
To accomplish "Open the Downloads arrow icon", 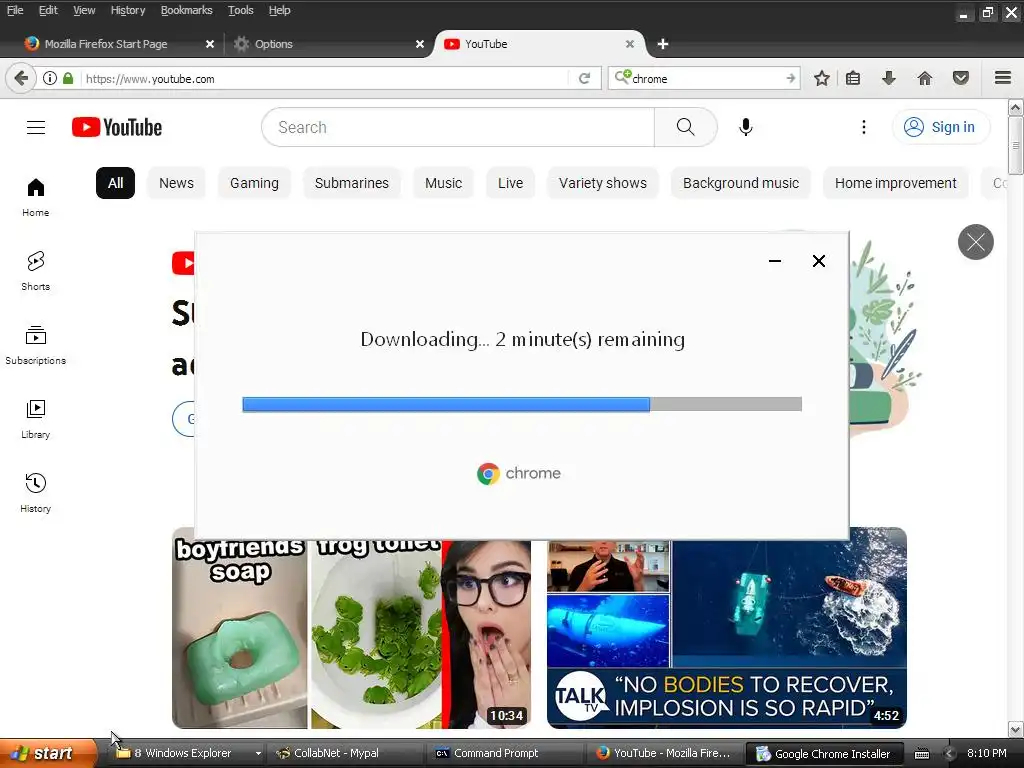I will point(889,78).
